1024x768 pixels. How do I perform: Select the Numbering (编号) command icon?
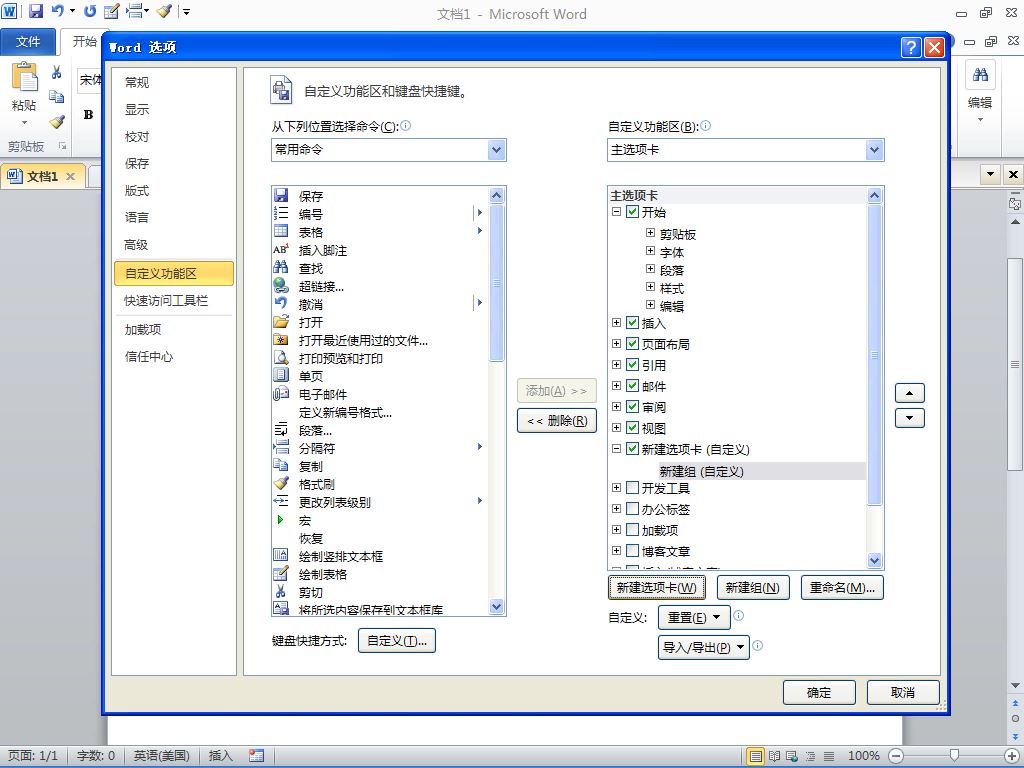pos(281,213)
